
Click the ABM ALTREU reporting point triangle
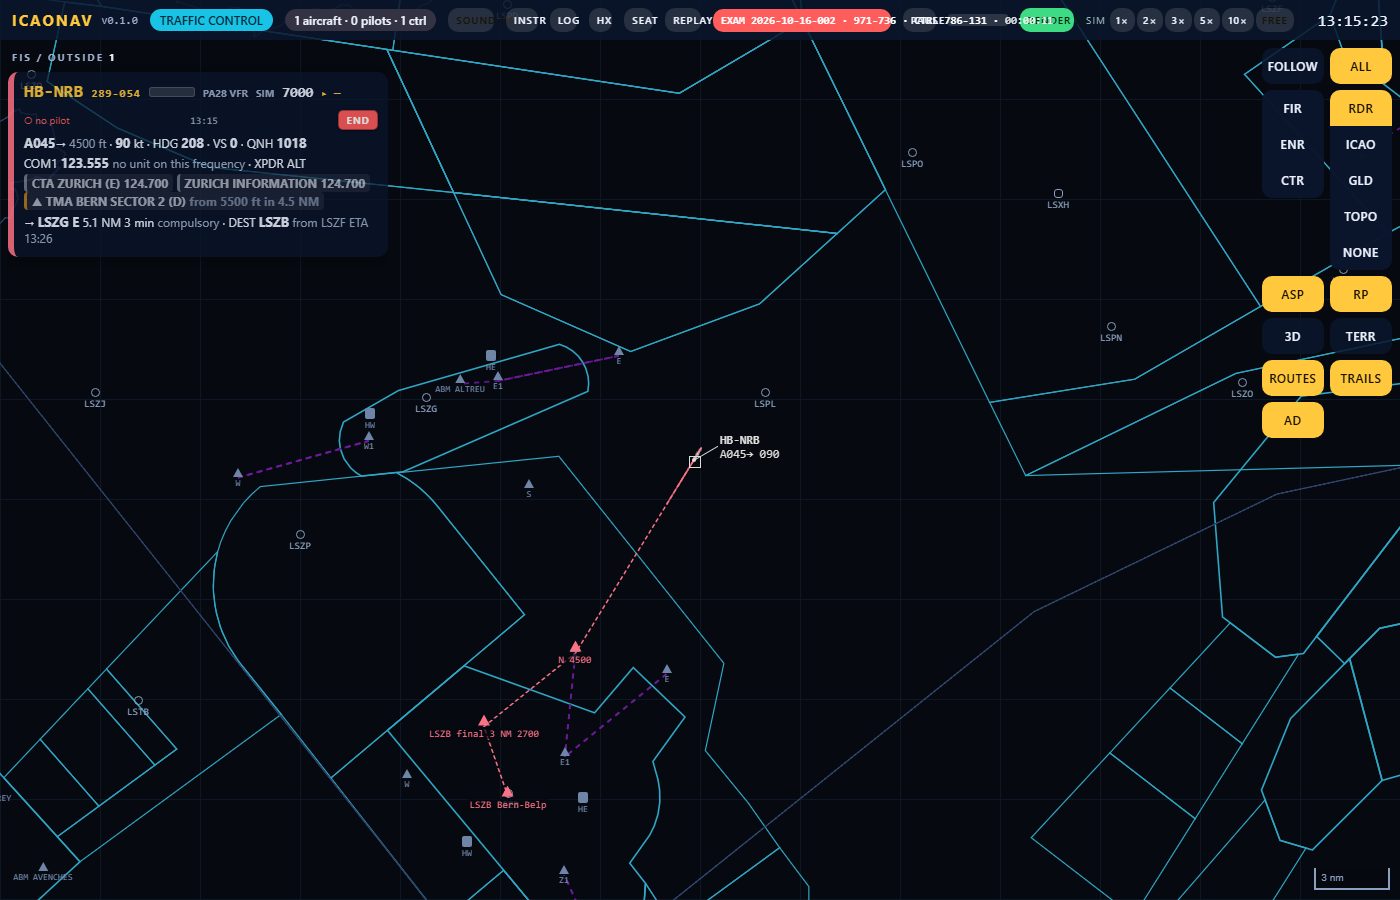tap(460, 379)
